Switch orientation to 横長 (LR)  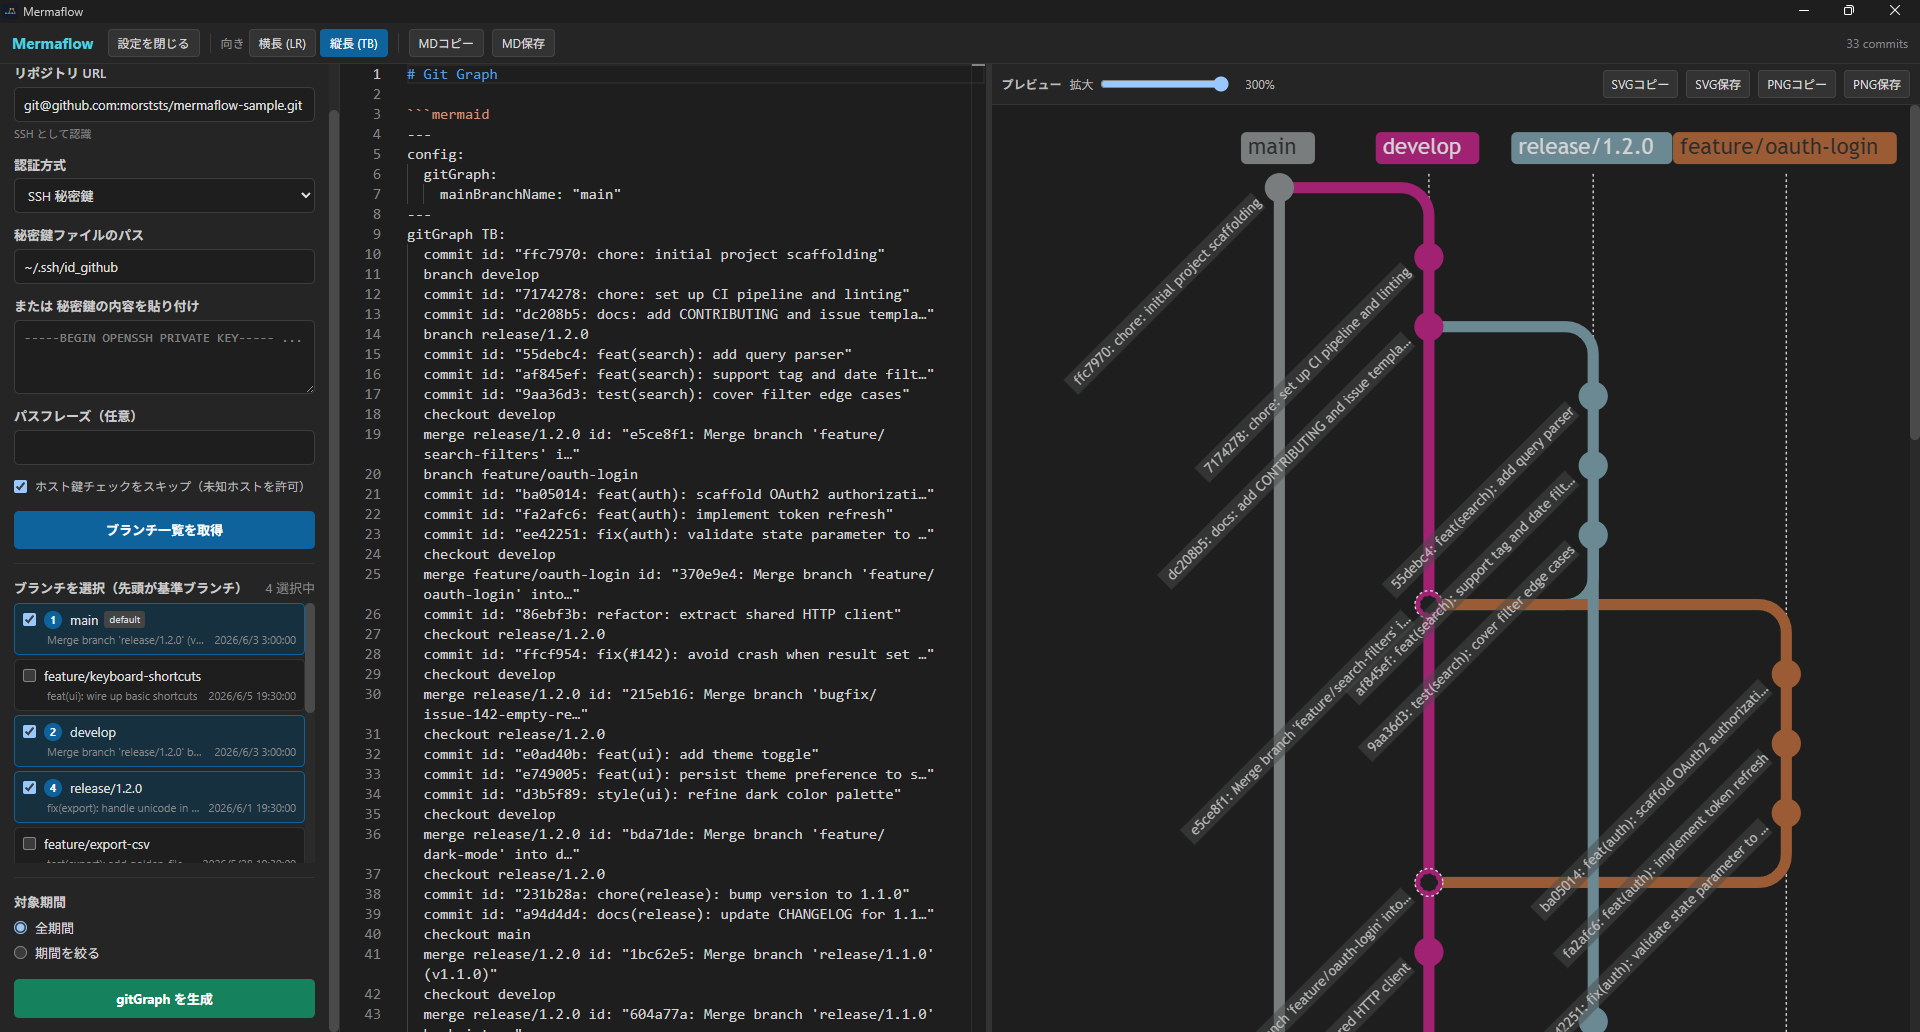(282, 44)
